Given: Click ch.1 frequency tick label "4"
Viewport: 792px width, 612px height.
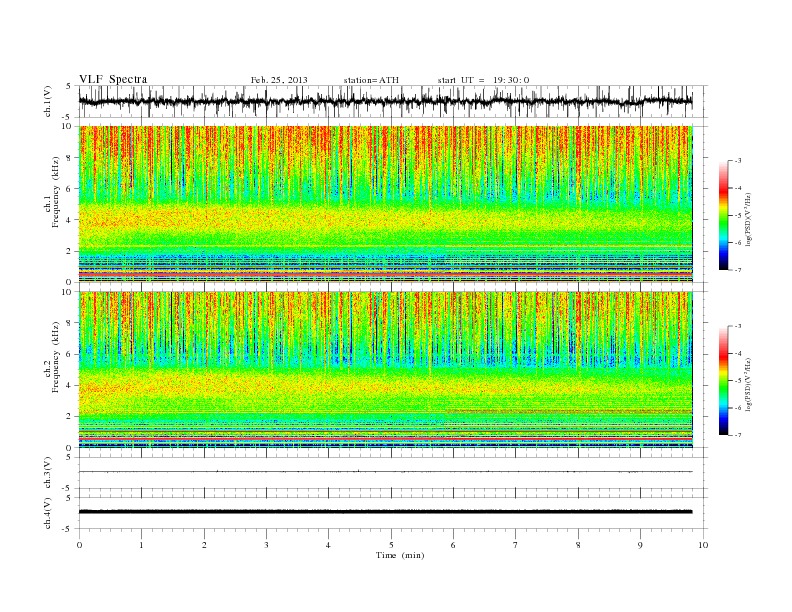Looking at the screenshot, I should click(70, 220).
